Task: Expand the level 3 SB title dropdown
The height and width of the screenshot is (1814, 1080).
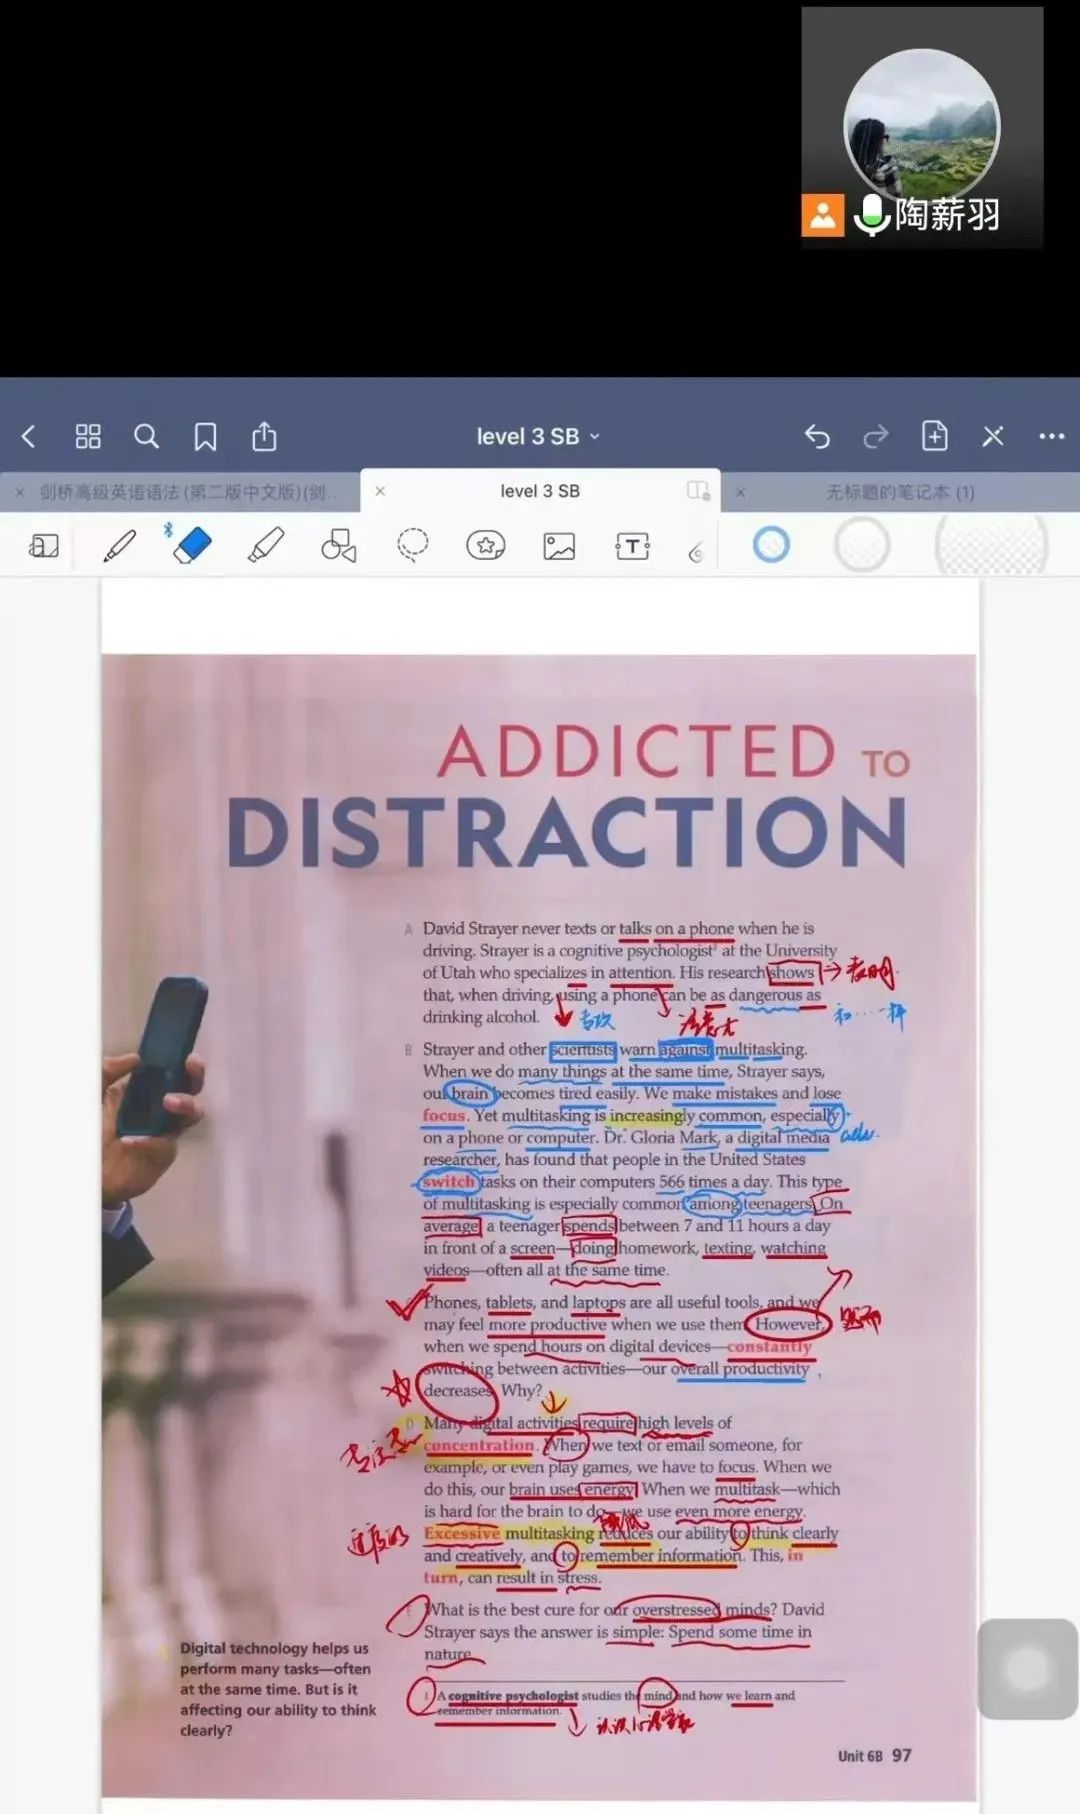Action: 538,437
